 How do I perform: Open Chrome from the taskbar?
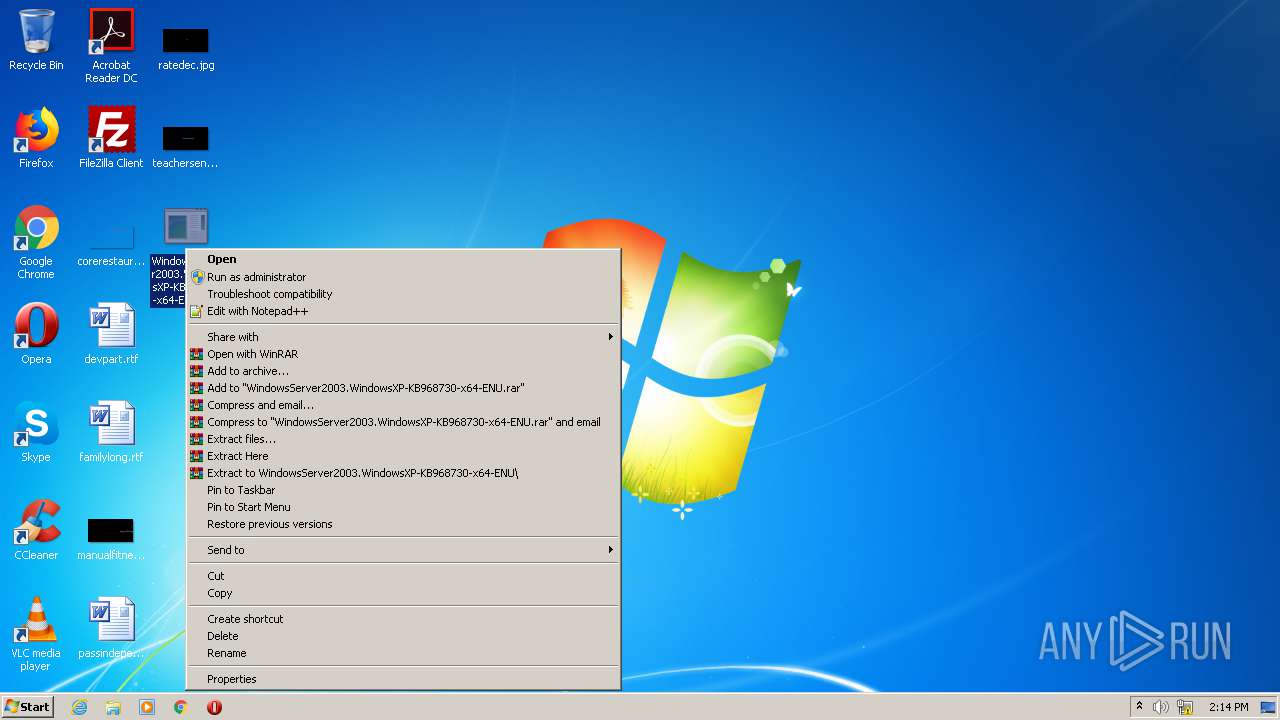point(181,707)
